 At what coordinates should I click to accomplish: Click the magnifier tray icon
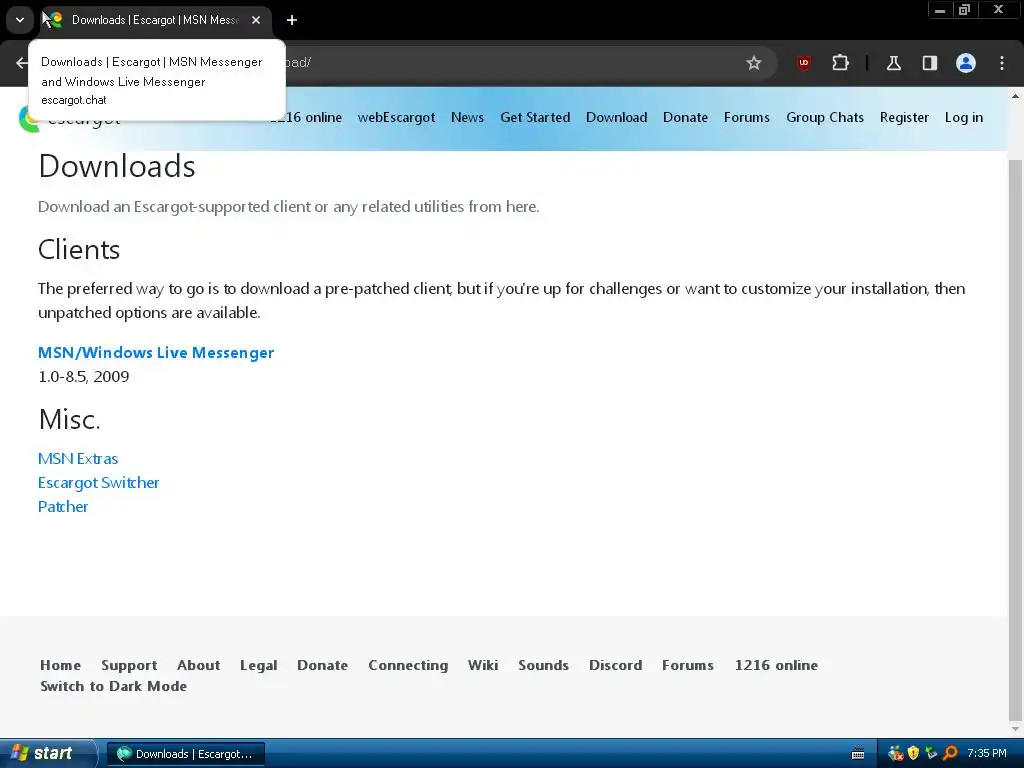[950, 754]
